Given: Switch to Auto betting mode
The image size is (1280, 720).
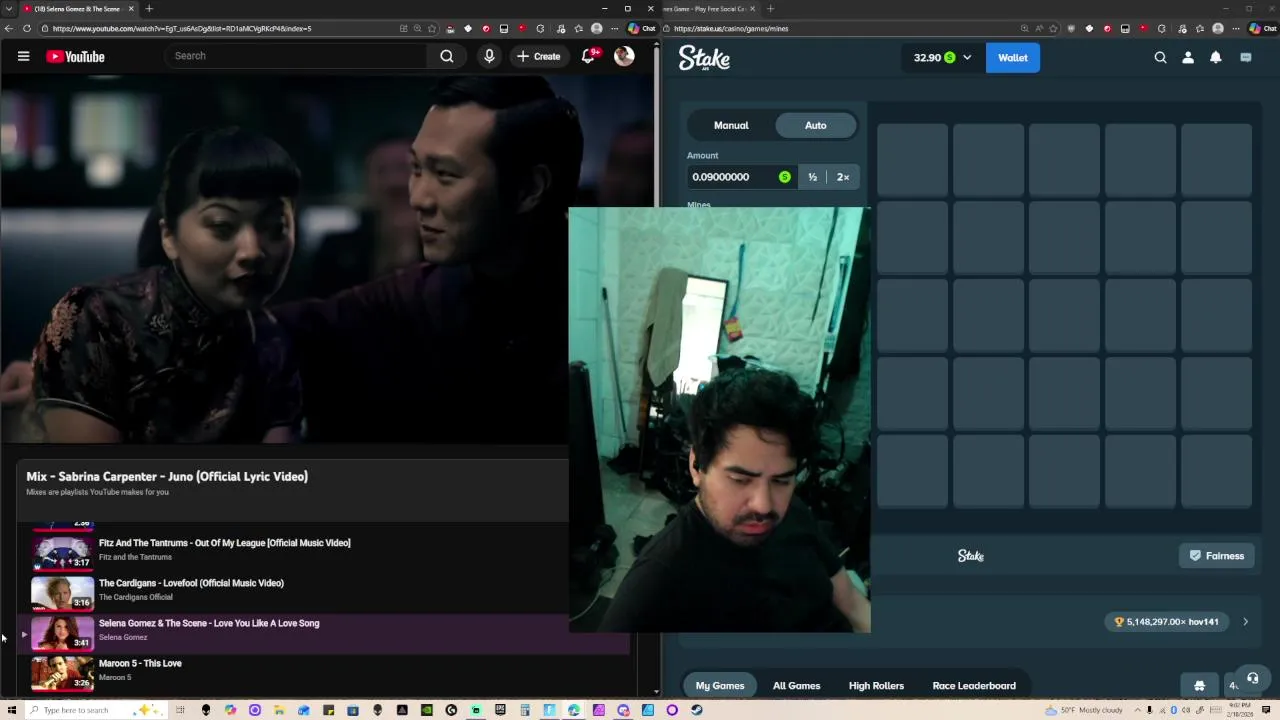Looking at the screenshot, I should tap(815, 125).
